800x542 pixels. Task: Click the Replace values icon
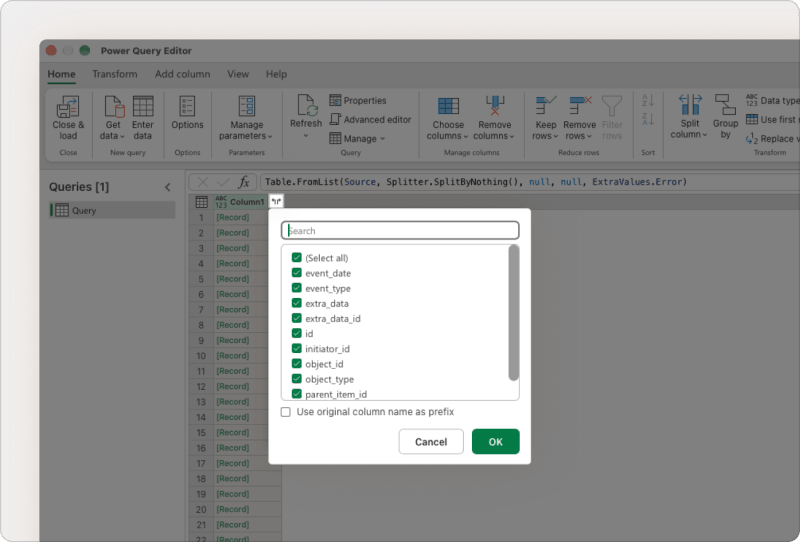tap(752, 138)
